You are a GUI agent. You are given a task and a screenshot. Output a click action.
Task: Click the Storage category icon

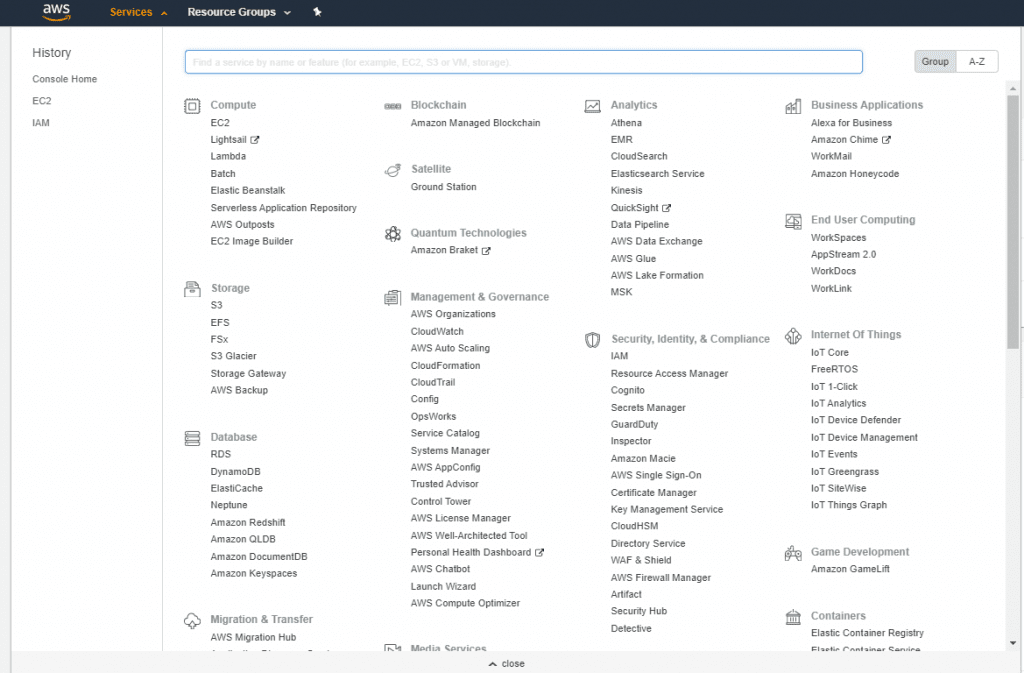192,289
